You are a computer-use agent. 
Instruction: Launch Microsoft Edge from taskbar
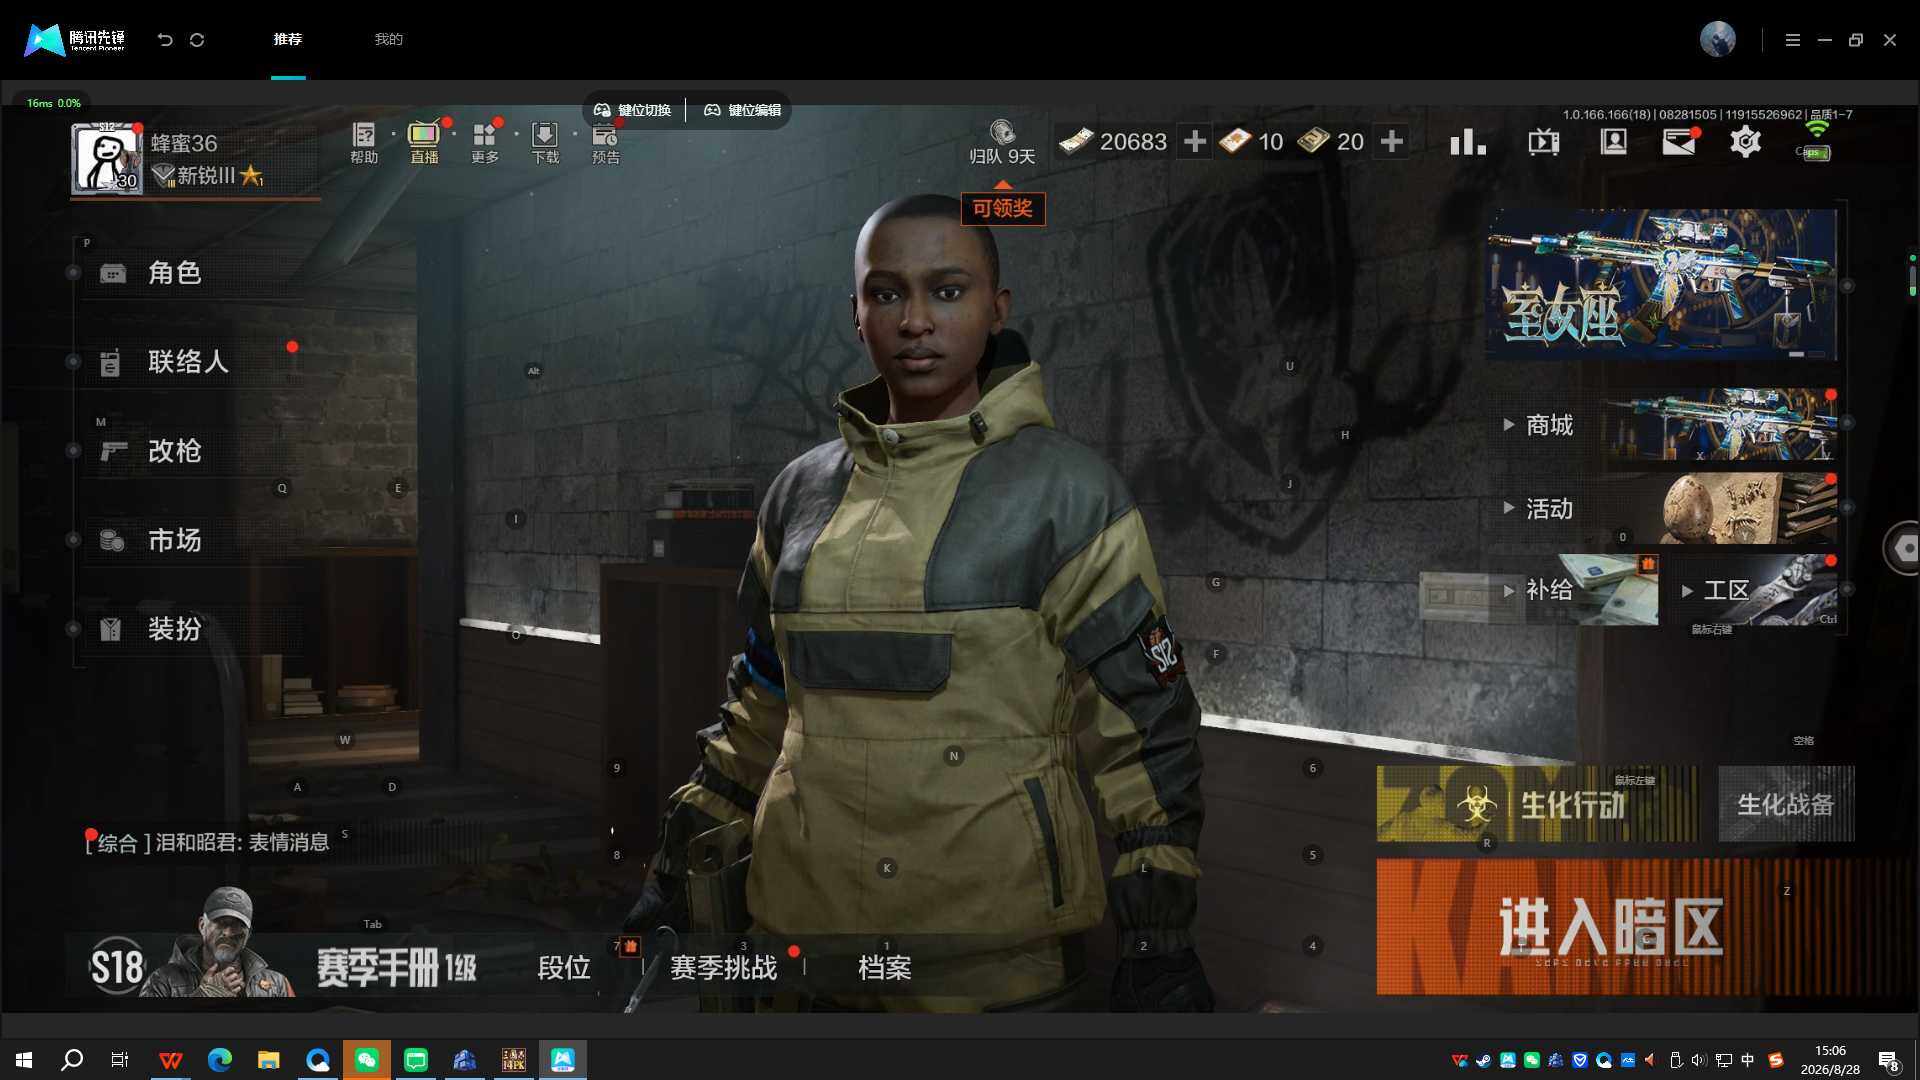(x=219, y=1060)
